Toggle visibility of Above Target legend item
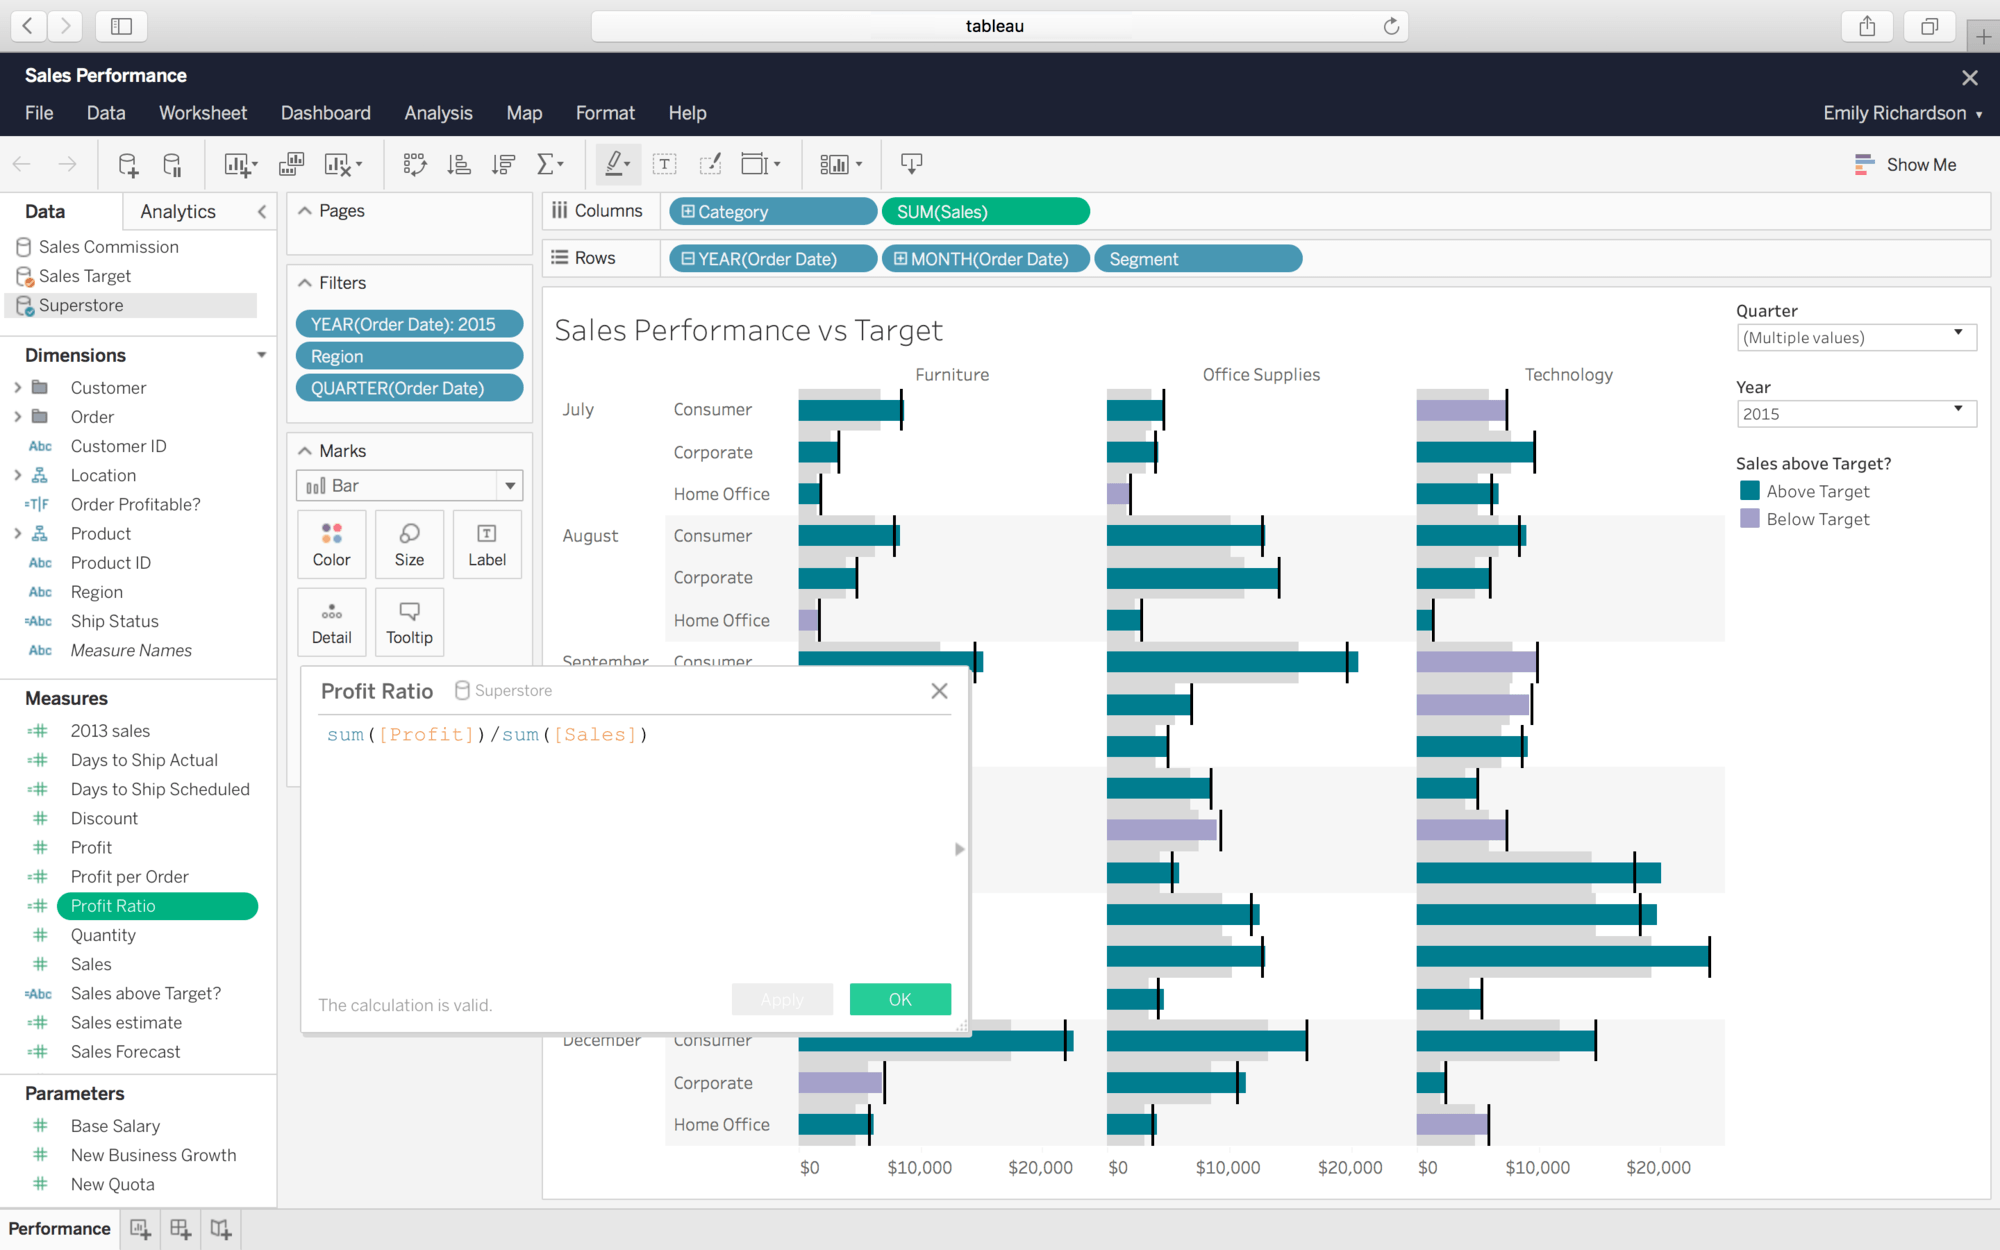This screenshot has width=2000, height=1250. (x=1816, y=491)
